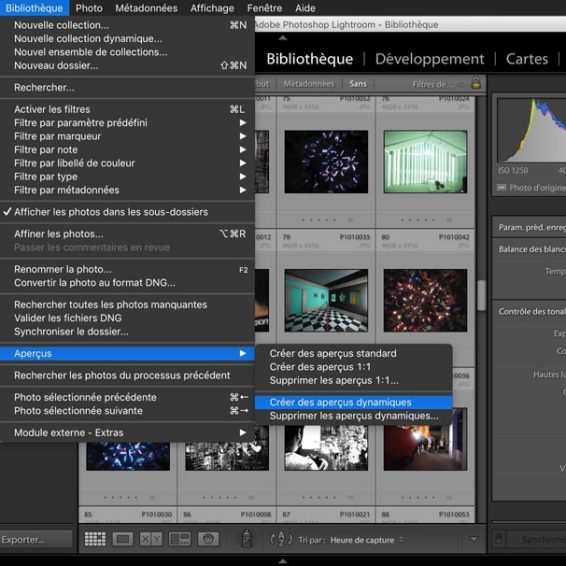Expand Filtre par type submenu
Screen dimensions: 566x566
tap(127, 177)
